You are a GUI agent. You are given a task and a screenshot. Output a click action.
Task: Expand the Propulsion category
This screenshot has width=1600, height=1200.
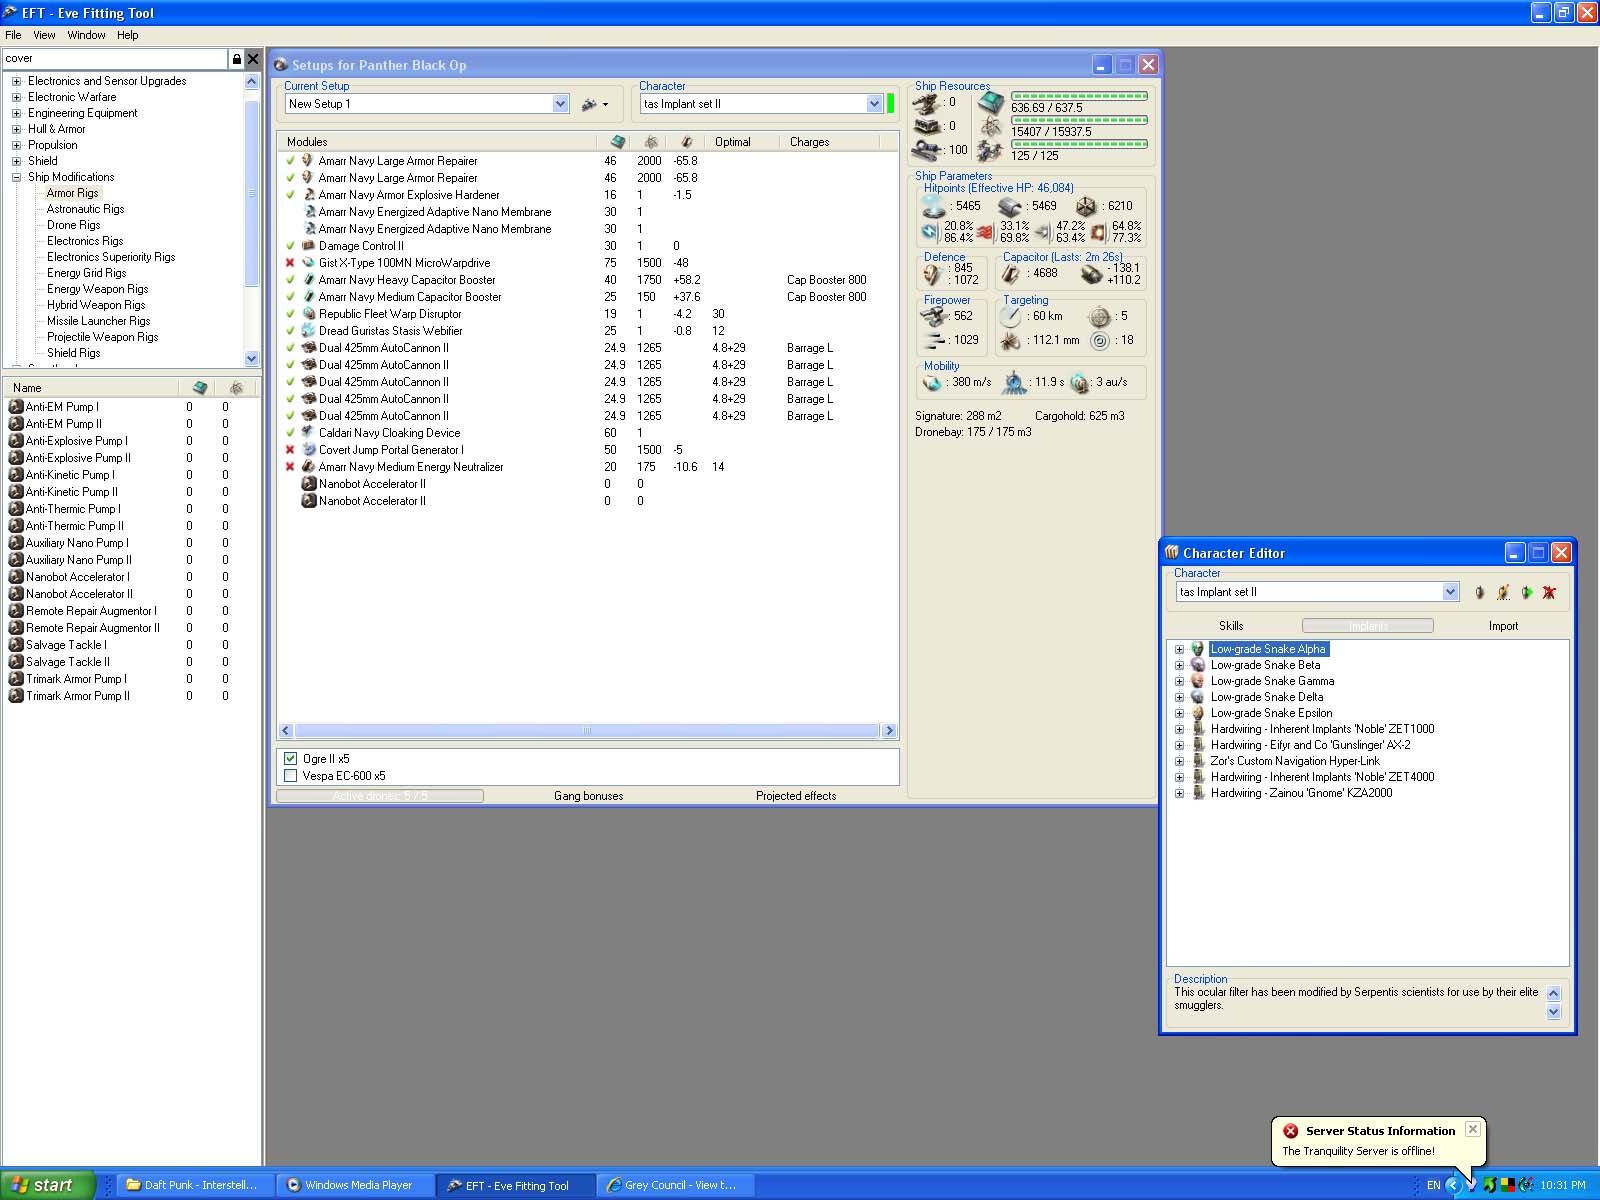click(16, 145)
